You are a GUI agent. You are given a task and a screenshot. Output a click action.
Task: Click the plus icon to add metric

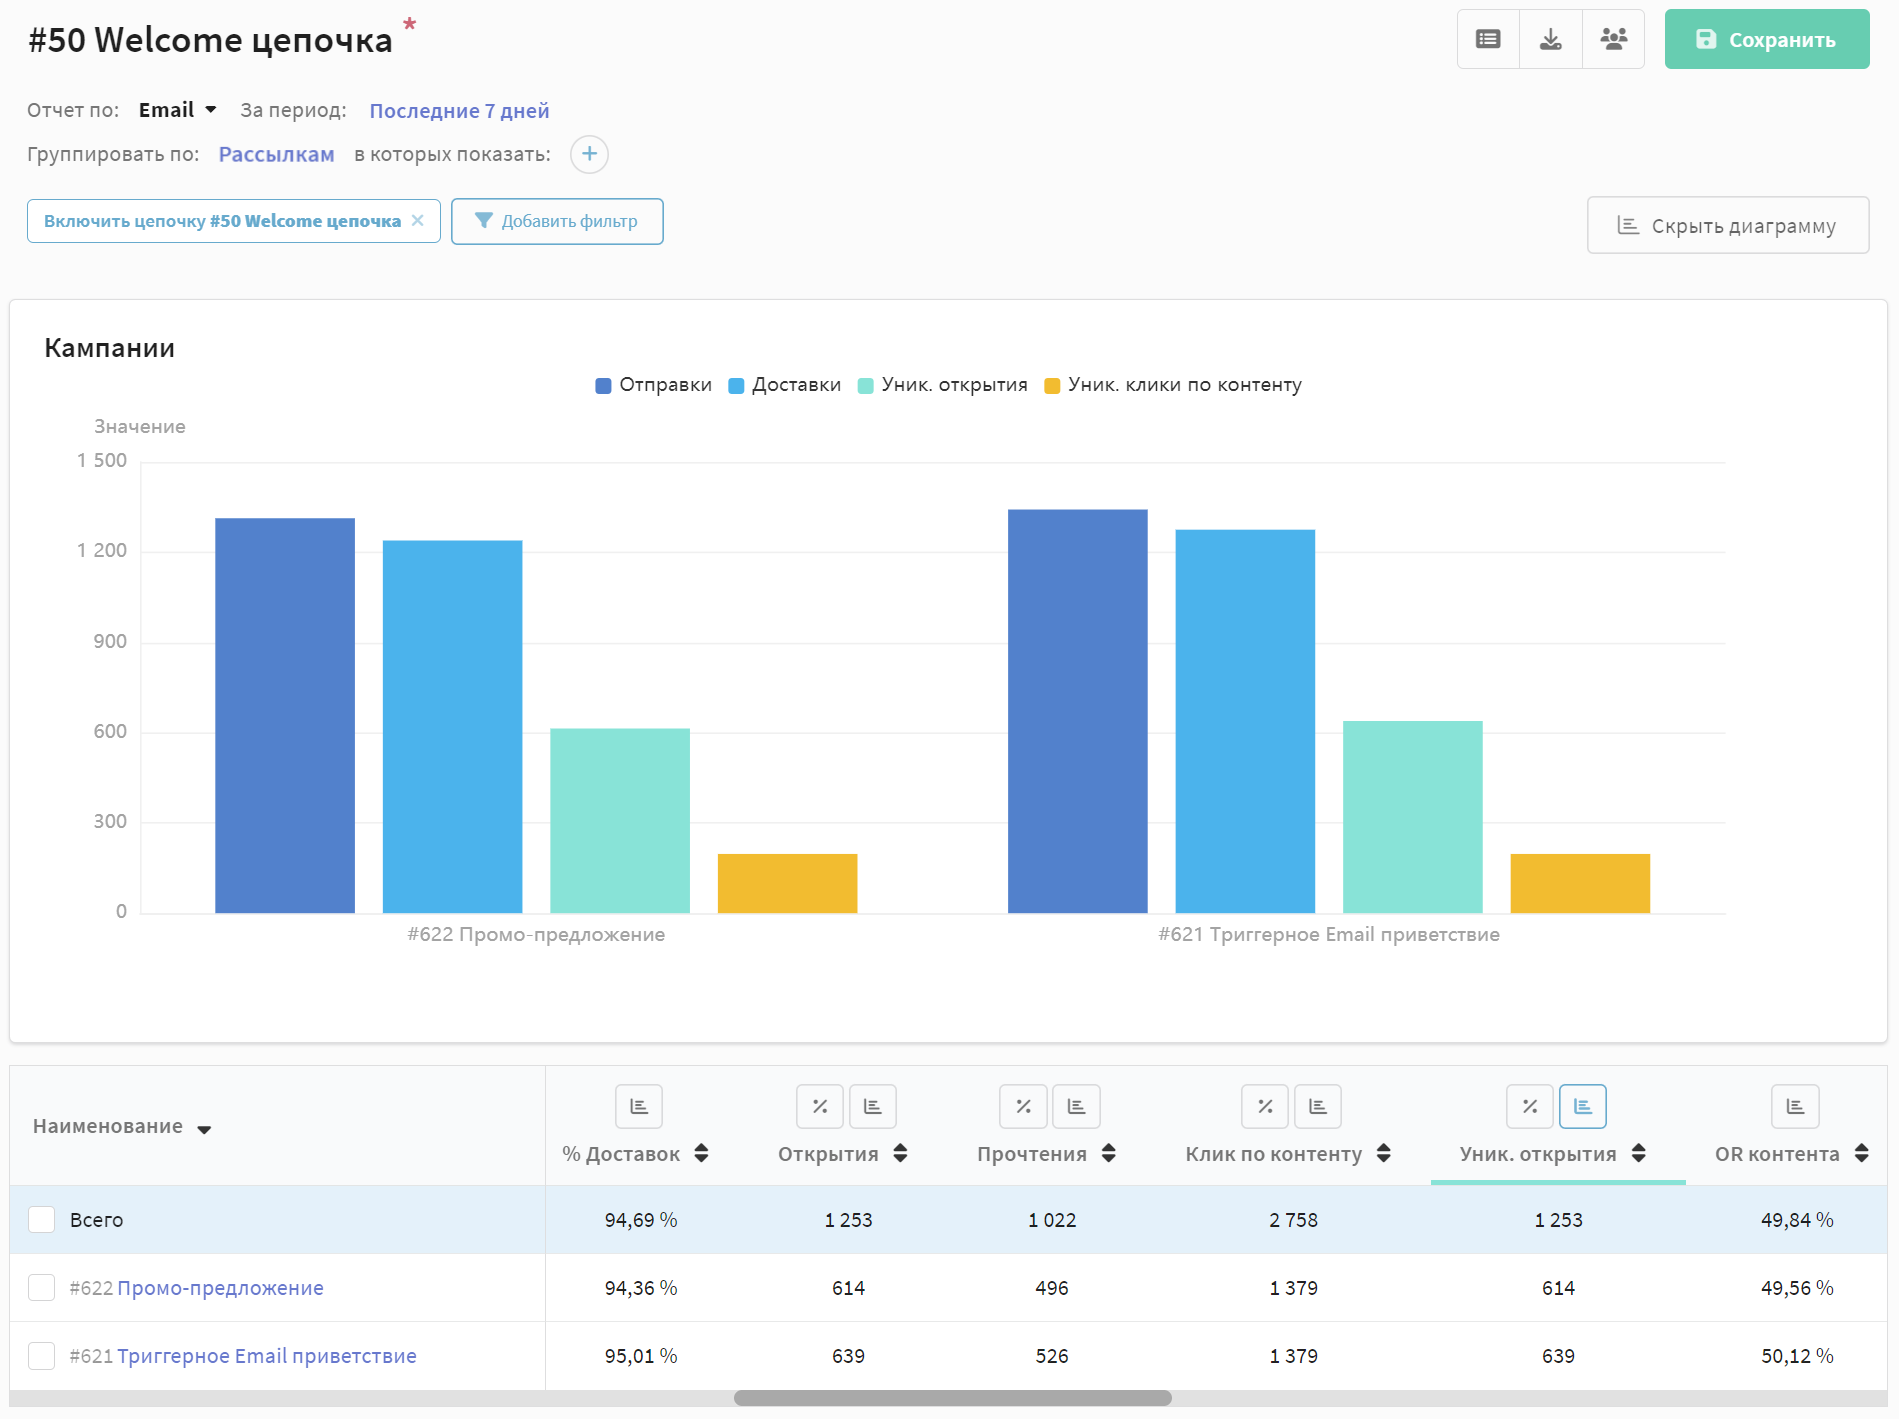coord(589,154)
